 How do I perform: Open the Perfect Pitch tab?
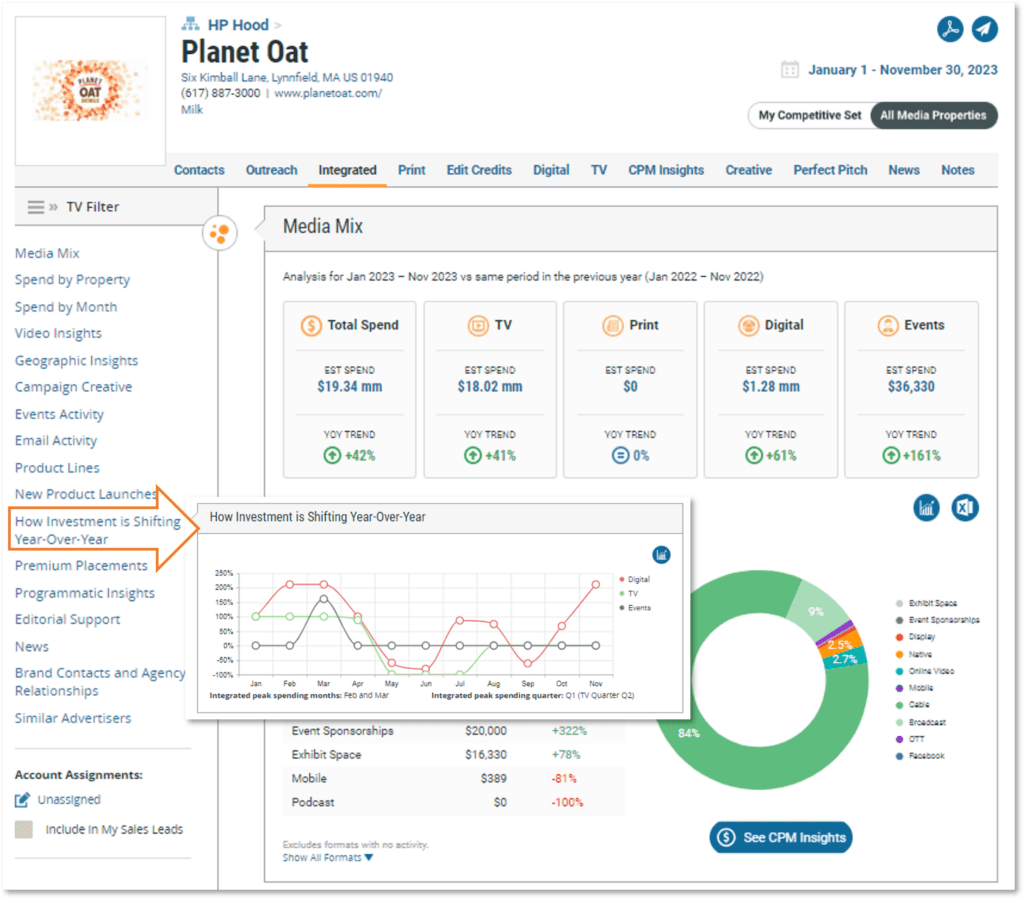pos(830,170)
